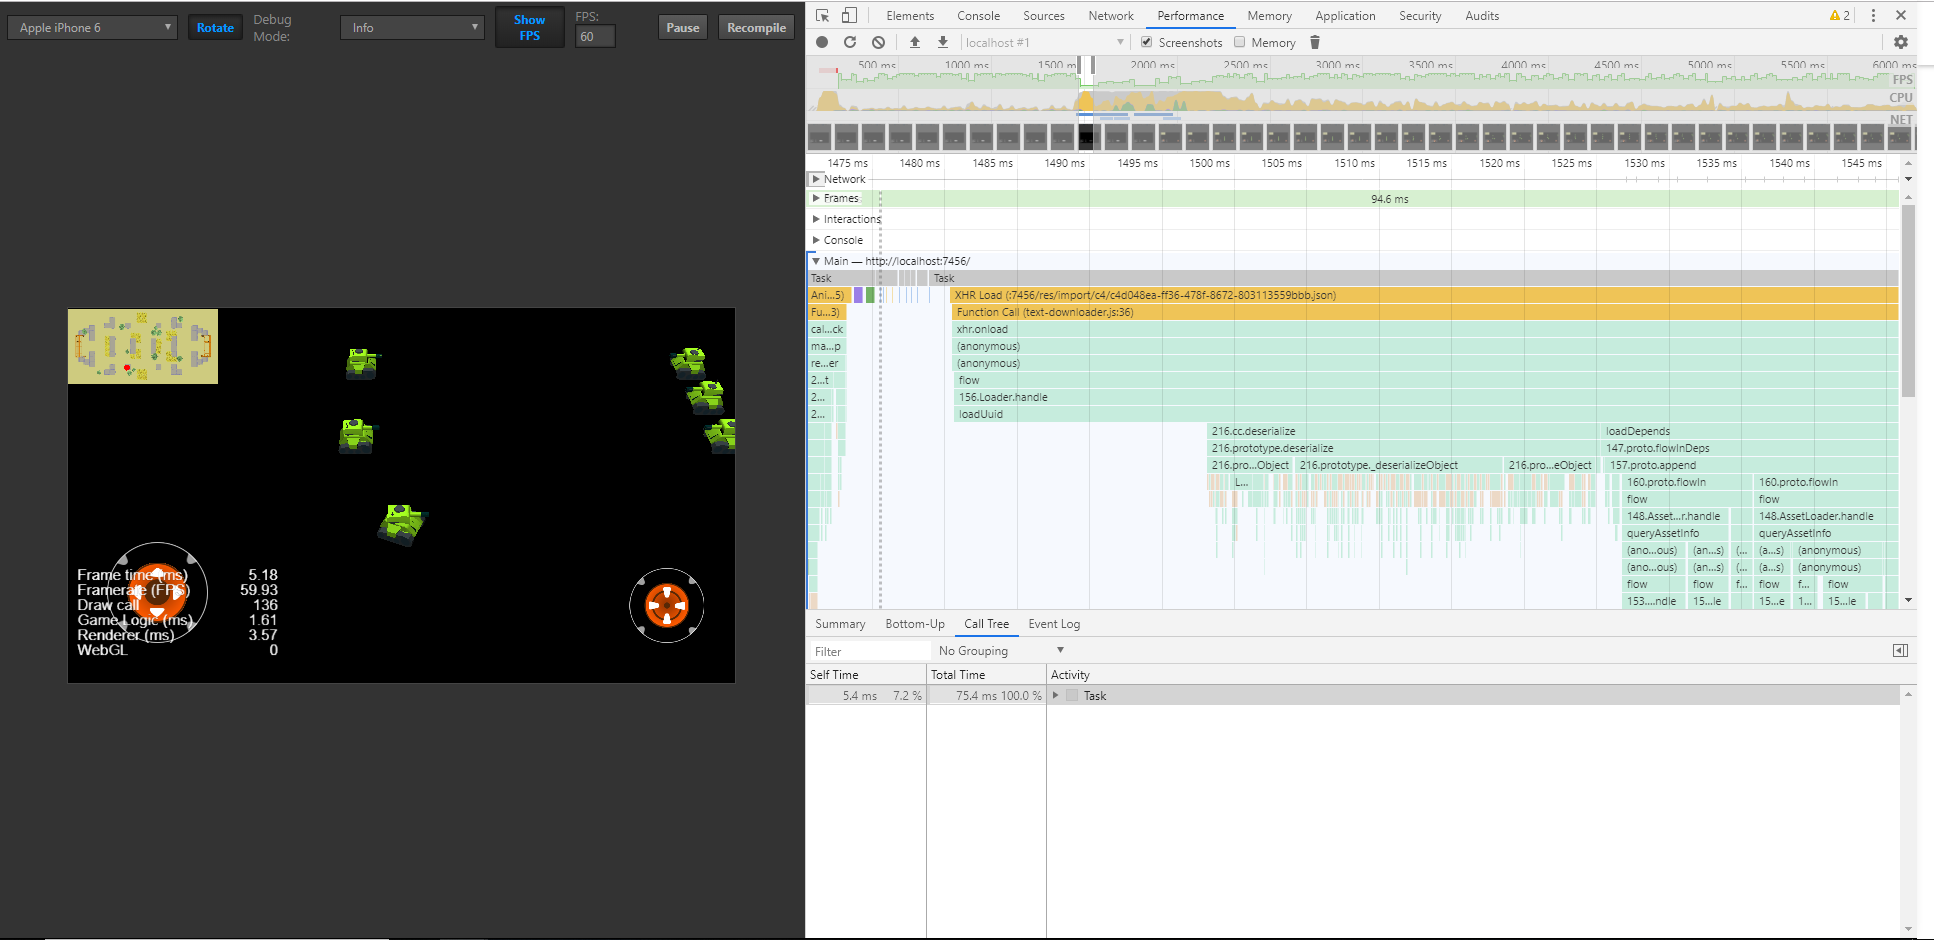Screen dimensions: 1934x940
Task: Click the load profile upload icon
Action: tap(915, 42)
